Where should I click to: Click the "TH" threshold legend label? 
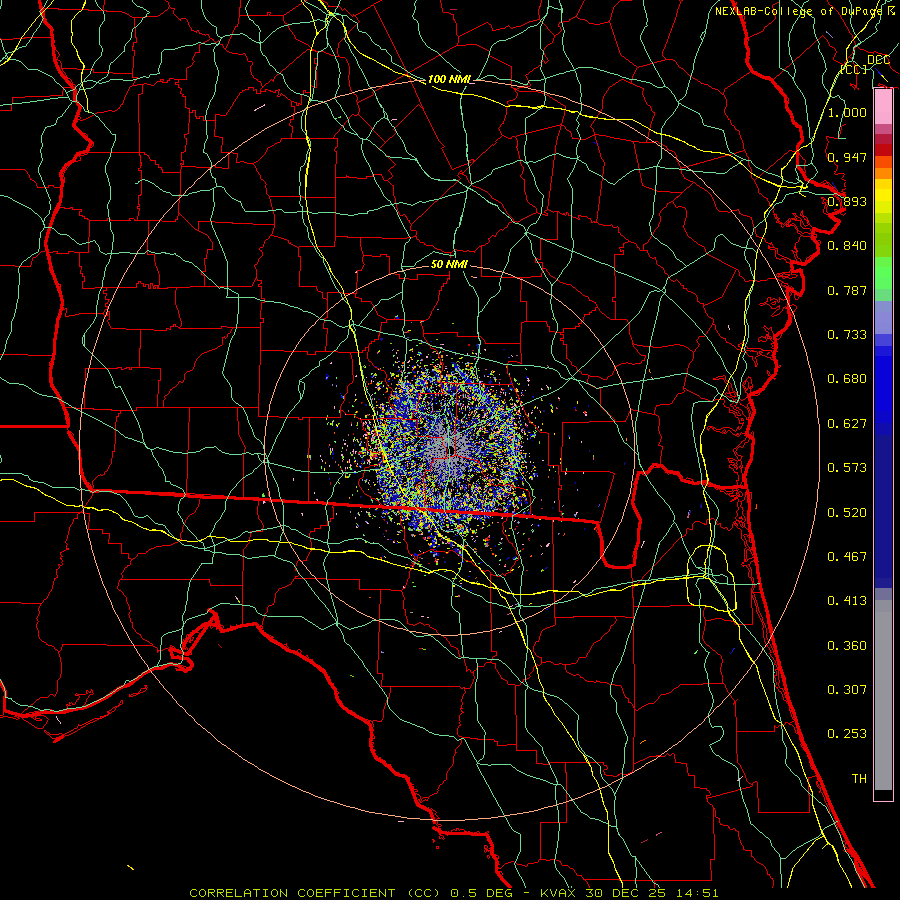[859, 779]
